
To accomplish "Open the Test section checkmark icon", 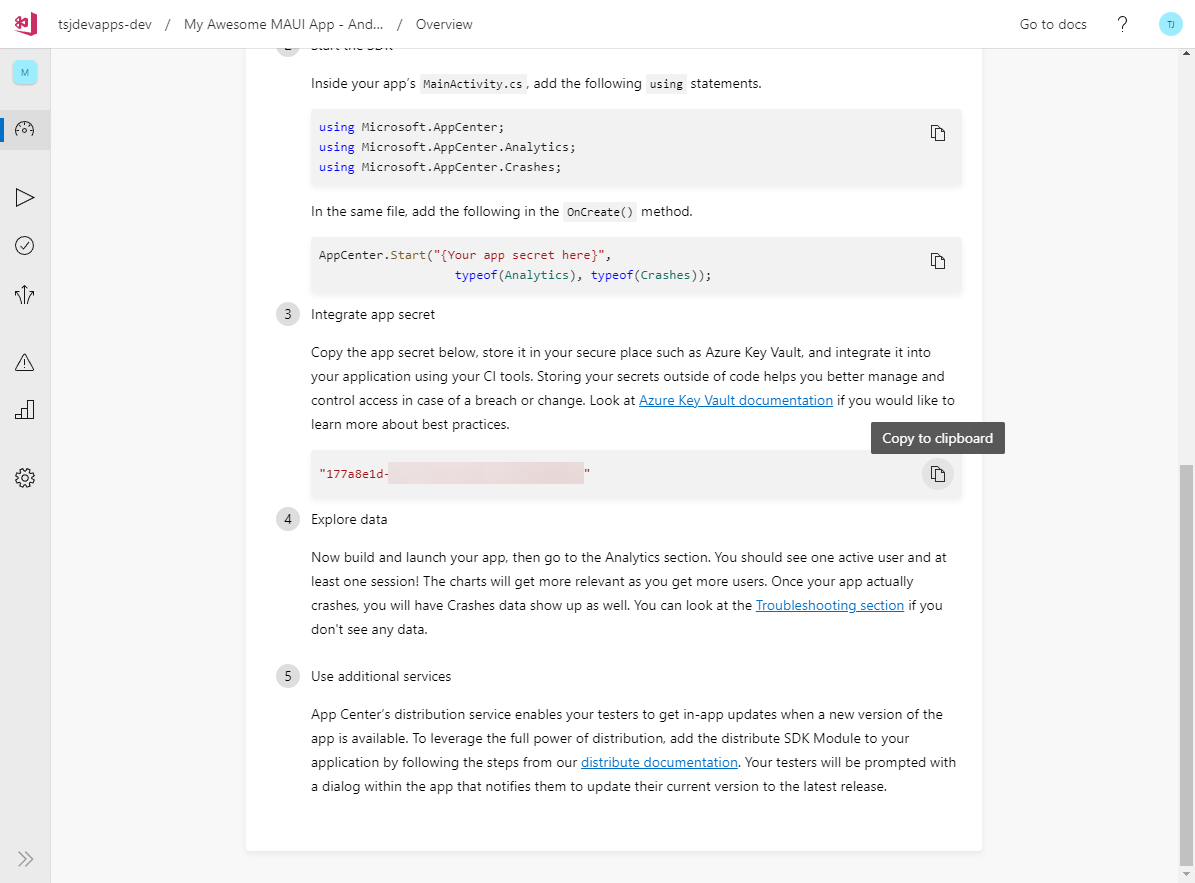I will click(x=25, y=246).
